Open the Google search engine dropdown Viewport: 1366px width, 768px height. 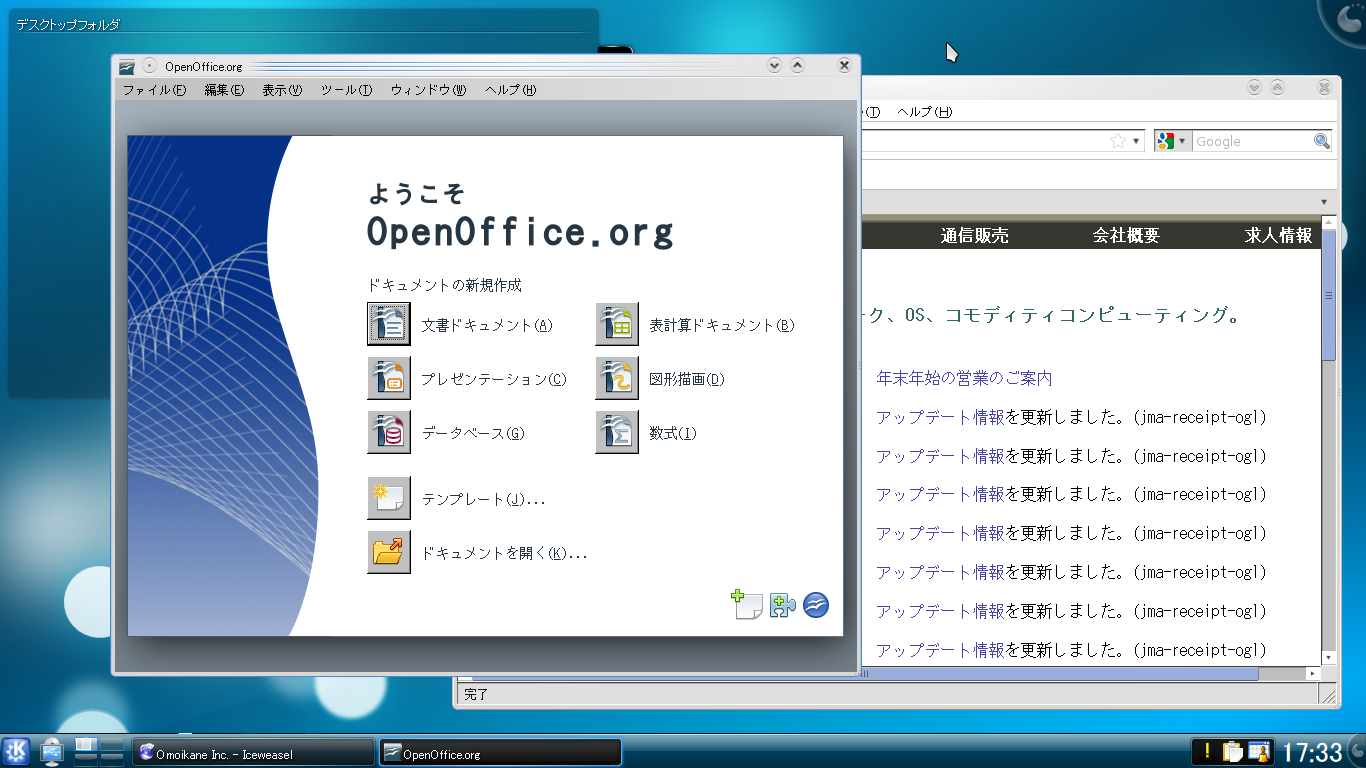[1171, 141]
